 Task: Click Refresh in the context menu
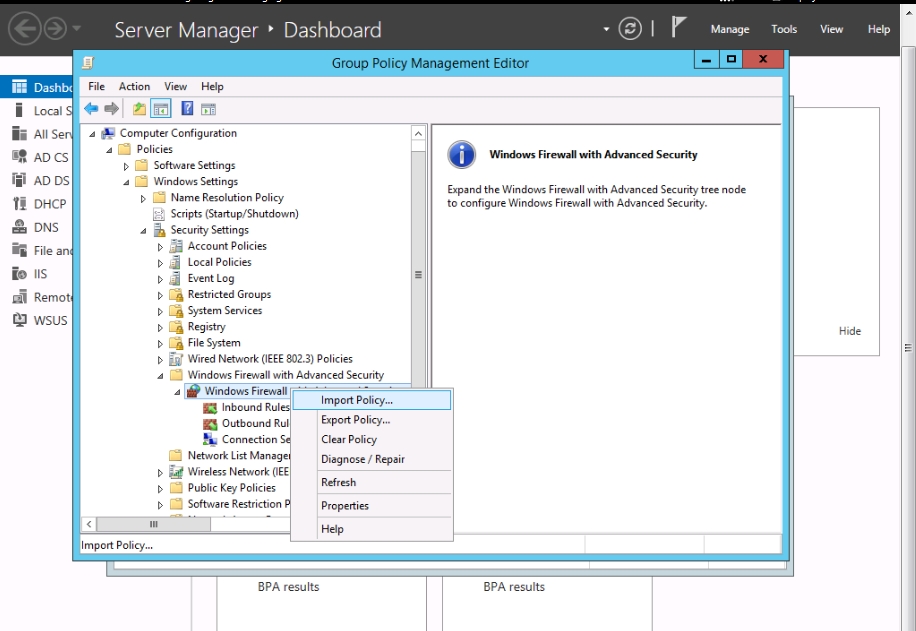pyautogui.click(x=372, y=483)
